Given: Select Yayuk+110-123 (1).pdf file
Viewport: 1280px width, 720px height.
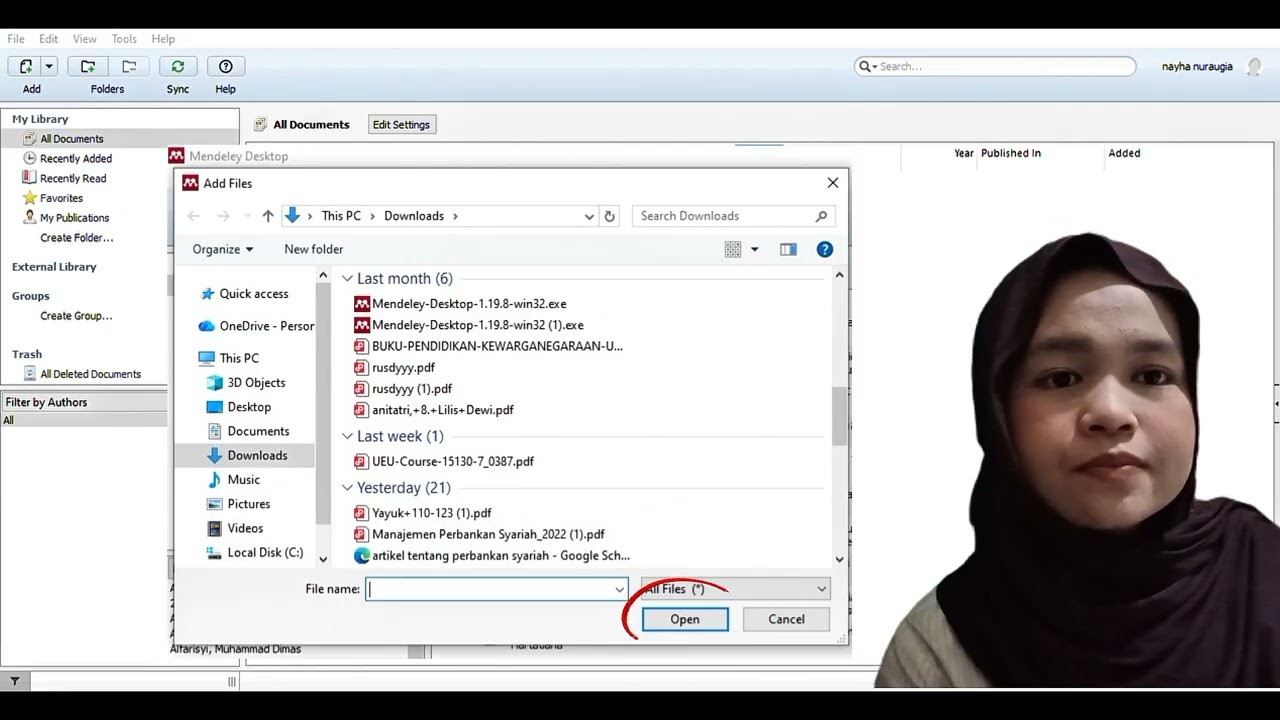Looking at the screenshot, I should 423,513.
